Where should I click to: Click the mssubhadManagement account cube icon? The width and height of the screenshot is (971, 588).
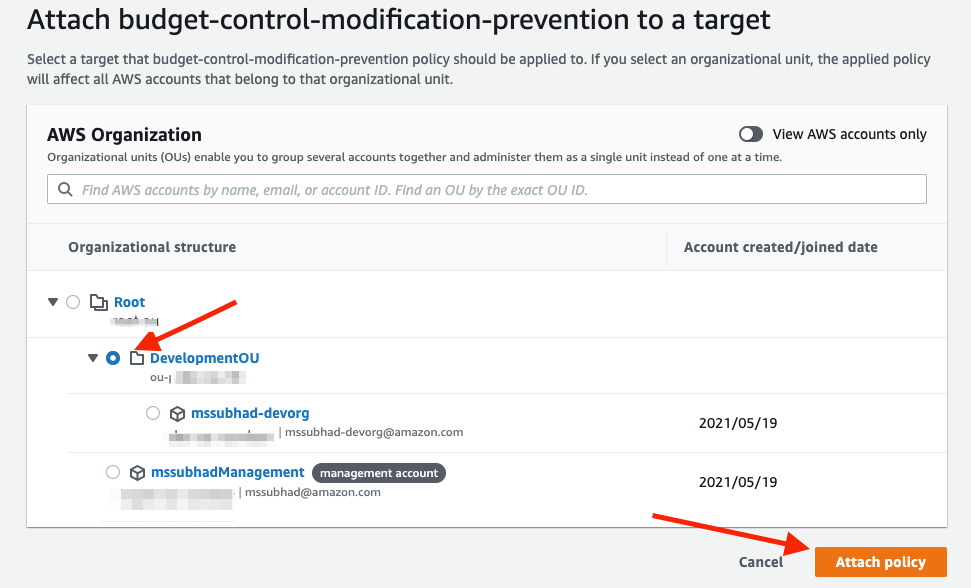point(137,472)
